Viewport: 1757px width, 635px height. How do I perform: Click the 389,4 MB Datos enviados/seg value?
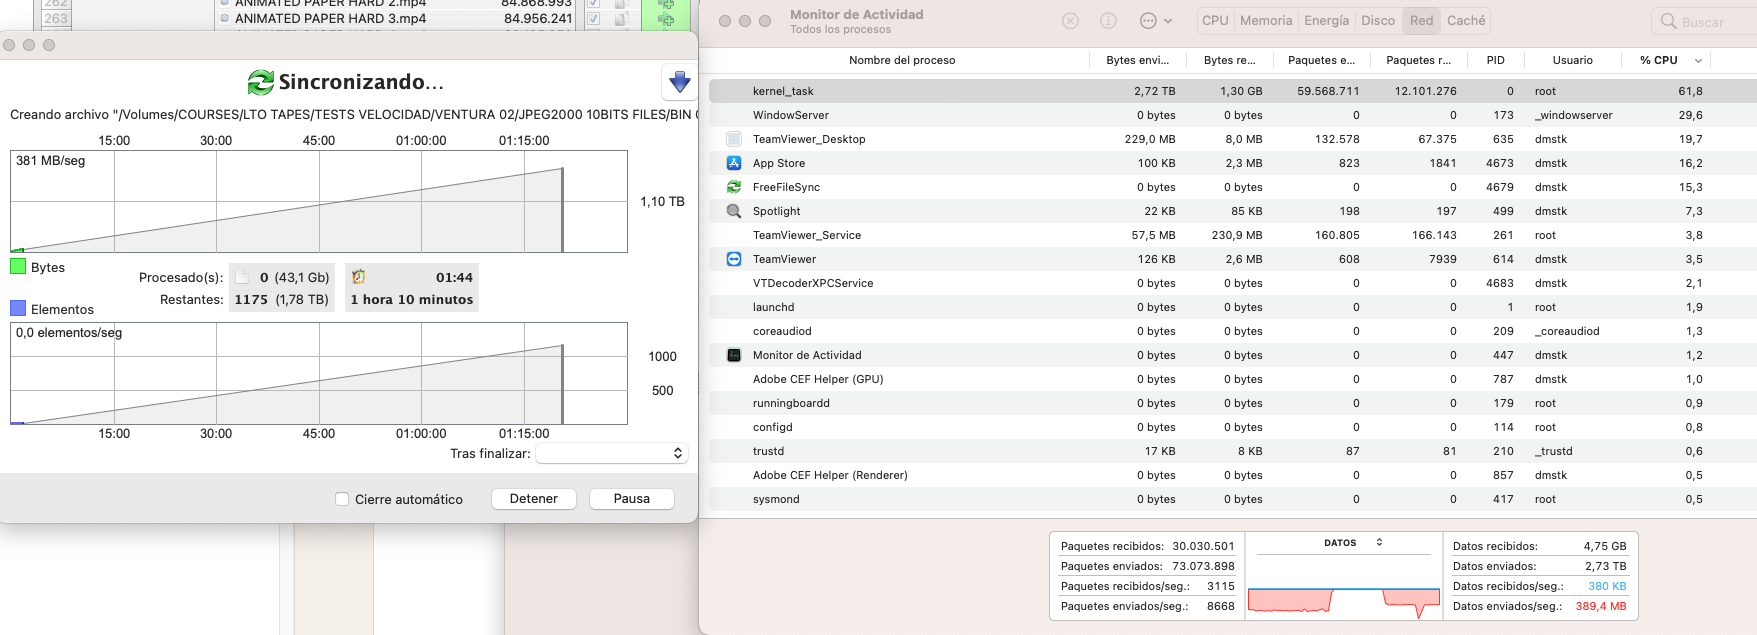(1601, 606)
